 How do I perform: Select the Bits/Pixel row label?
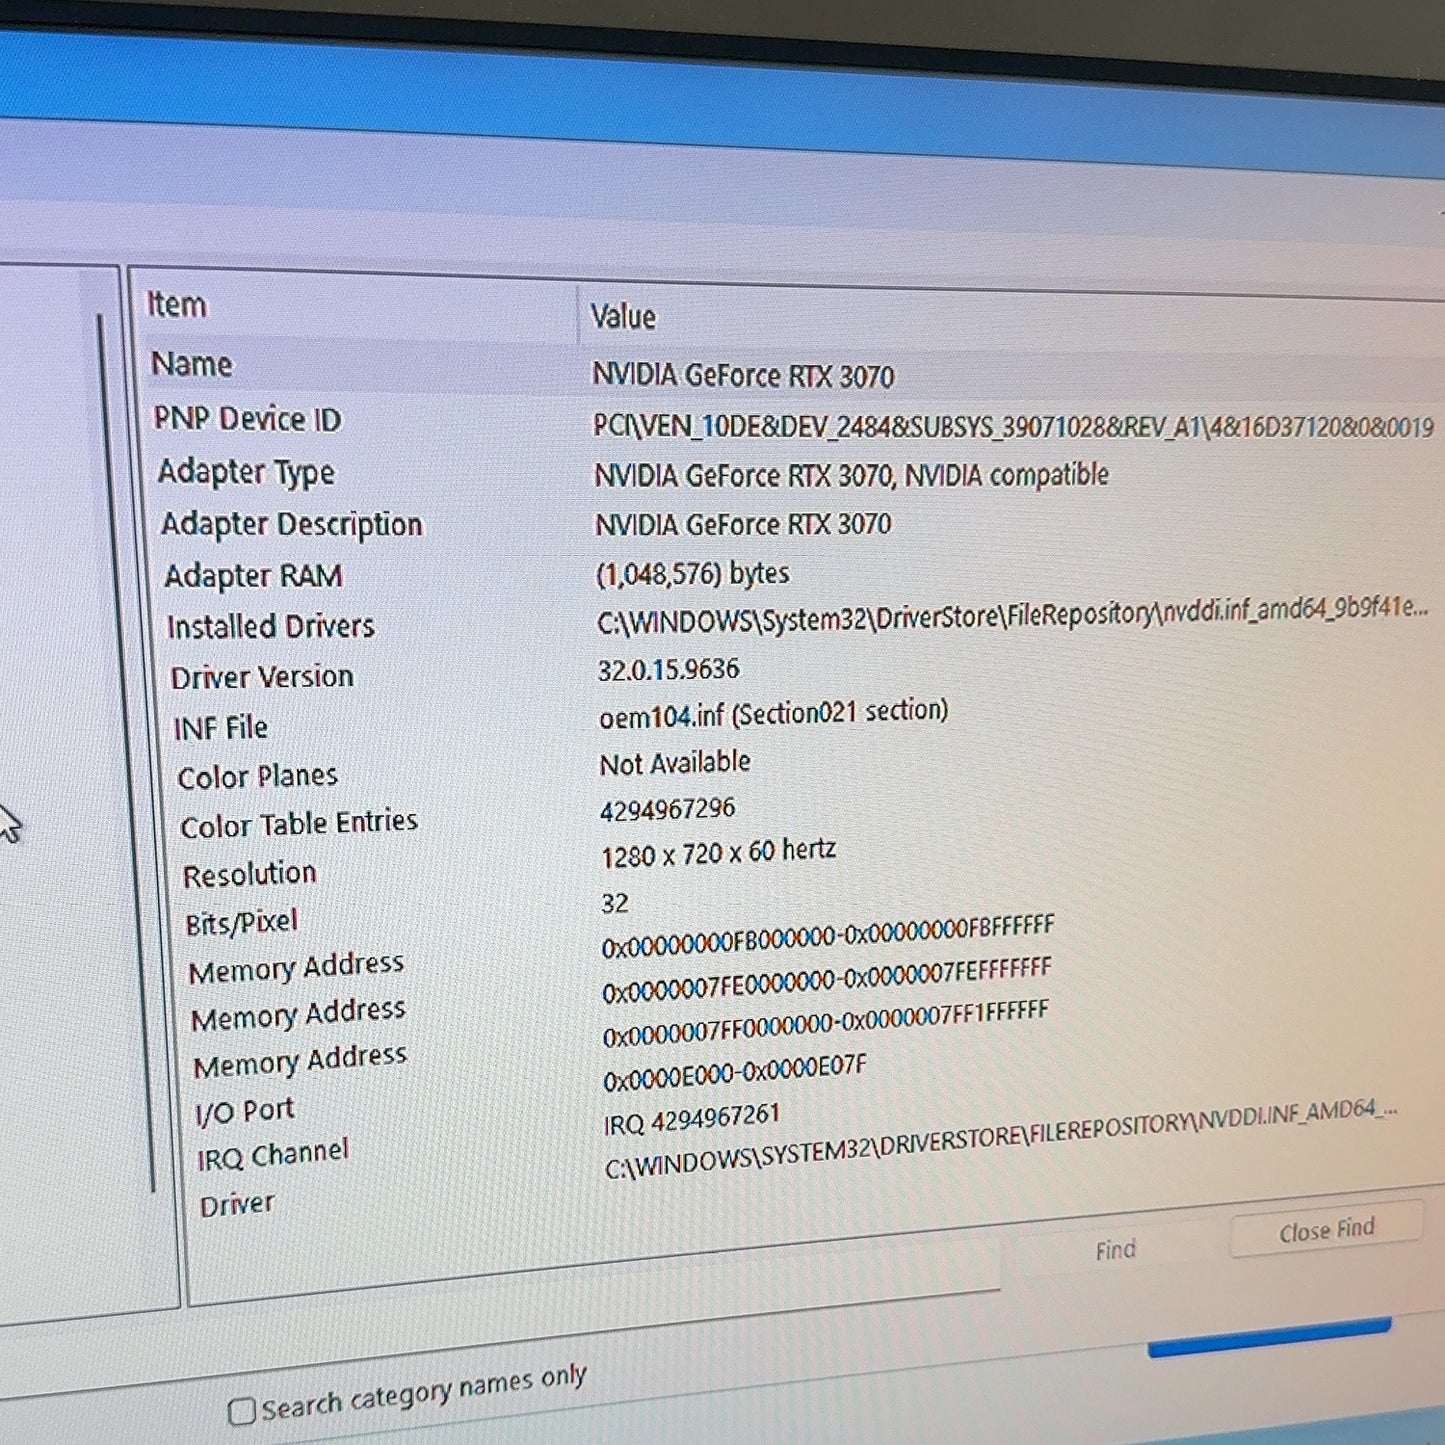tap(242, 922)
